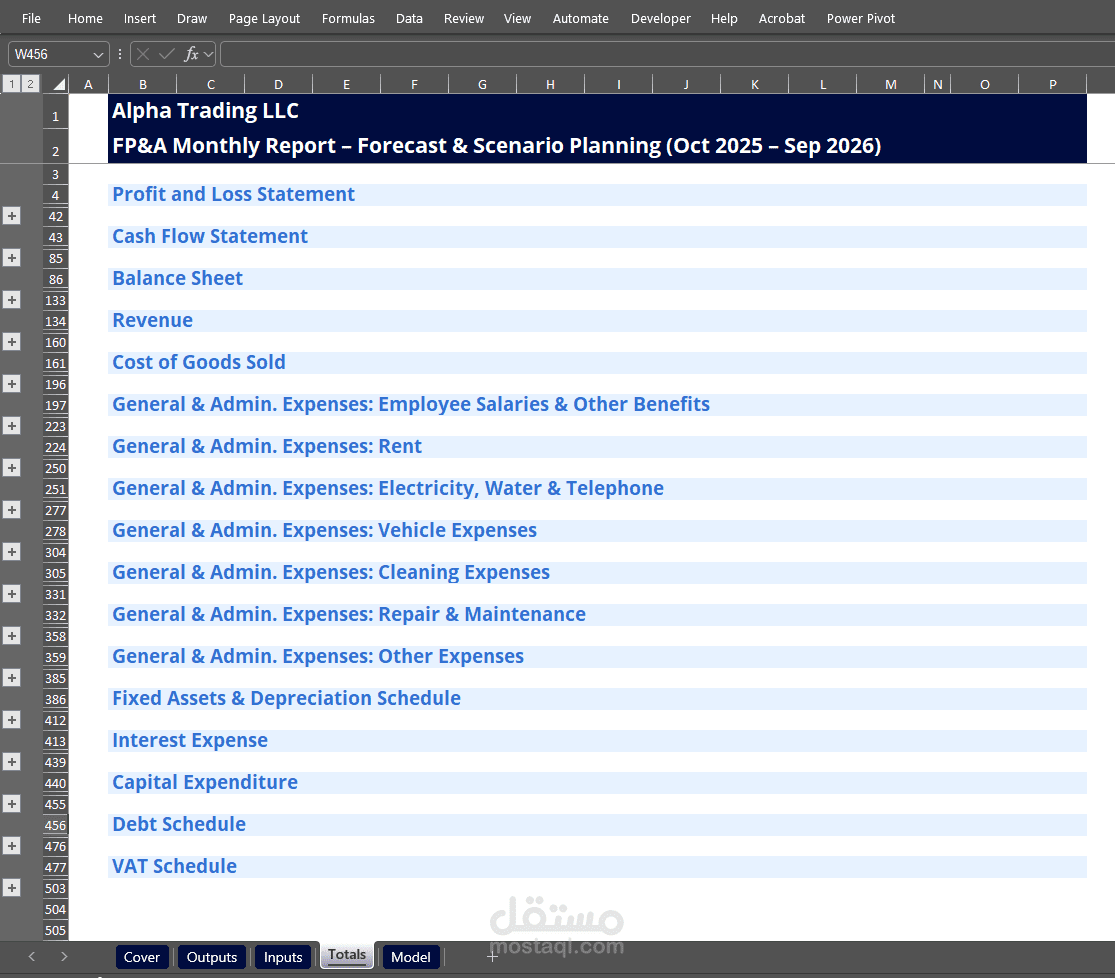
Task: Open the Acrobat ribbon tab
Action: pyautogui.click(x=781, y=18)
